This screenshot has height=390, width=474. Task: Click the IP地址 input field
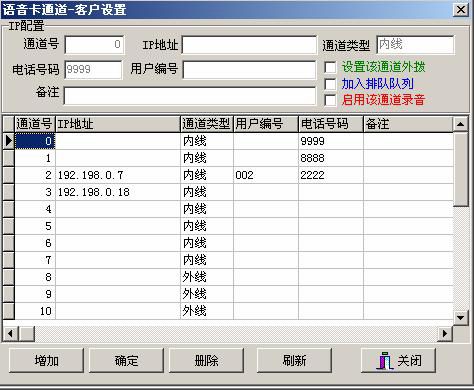point(249,45)
